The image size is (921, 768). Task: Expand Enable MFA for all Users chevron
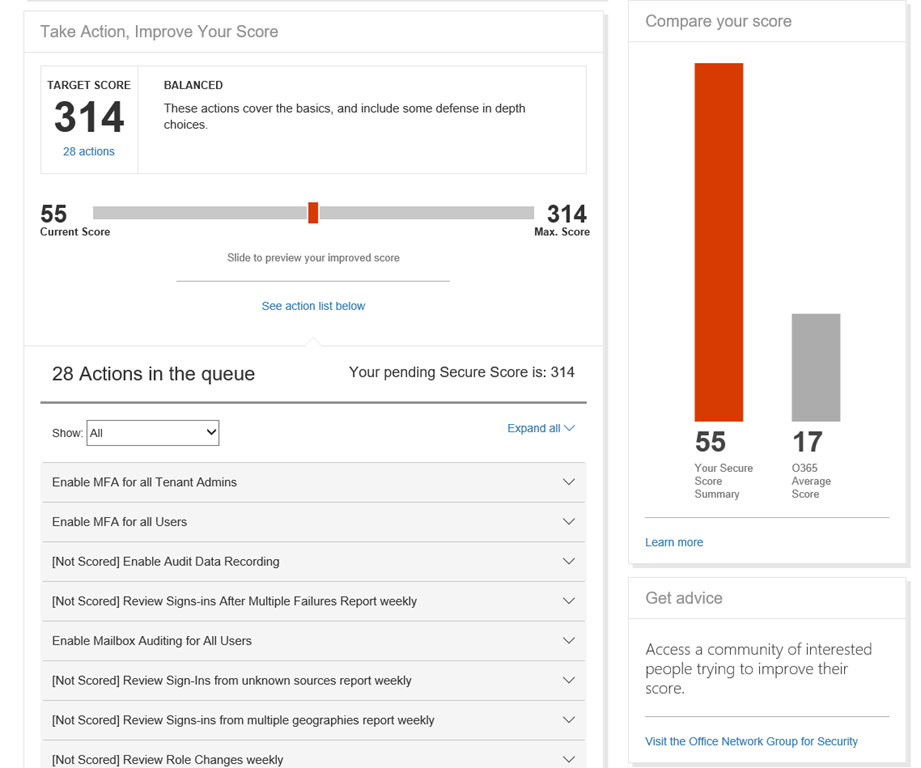click(568, 522)
